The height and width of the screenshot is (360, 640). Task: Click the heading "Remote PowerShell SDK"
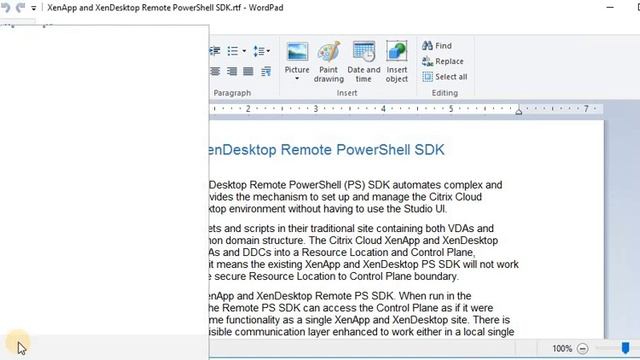(362, 150)
